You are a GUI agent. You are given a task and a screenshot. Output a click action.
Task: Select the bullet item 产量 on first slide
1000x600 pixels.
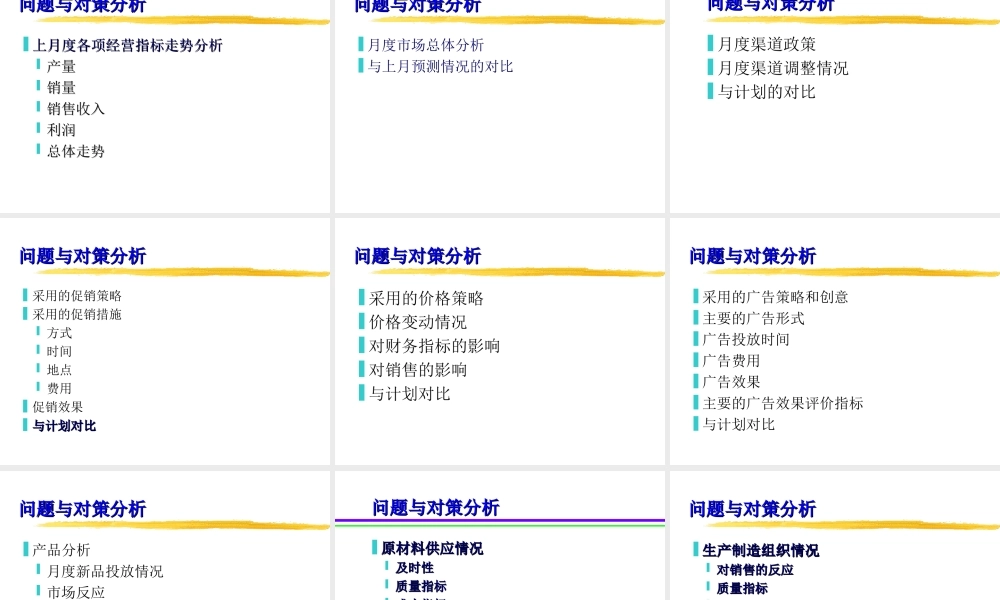61,66
